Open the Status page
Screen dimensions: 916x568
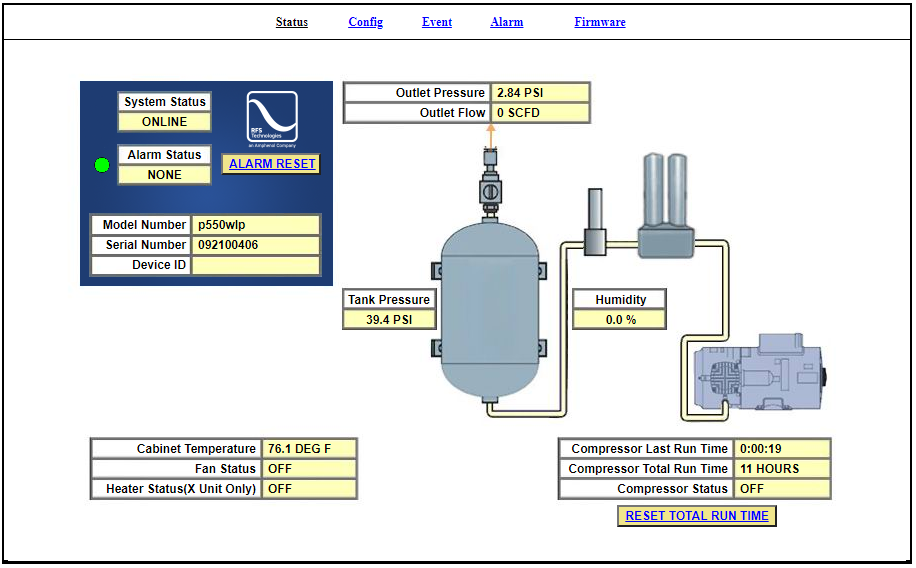point(292,22)
